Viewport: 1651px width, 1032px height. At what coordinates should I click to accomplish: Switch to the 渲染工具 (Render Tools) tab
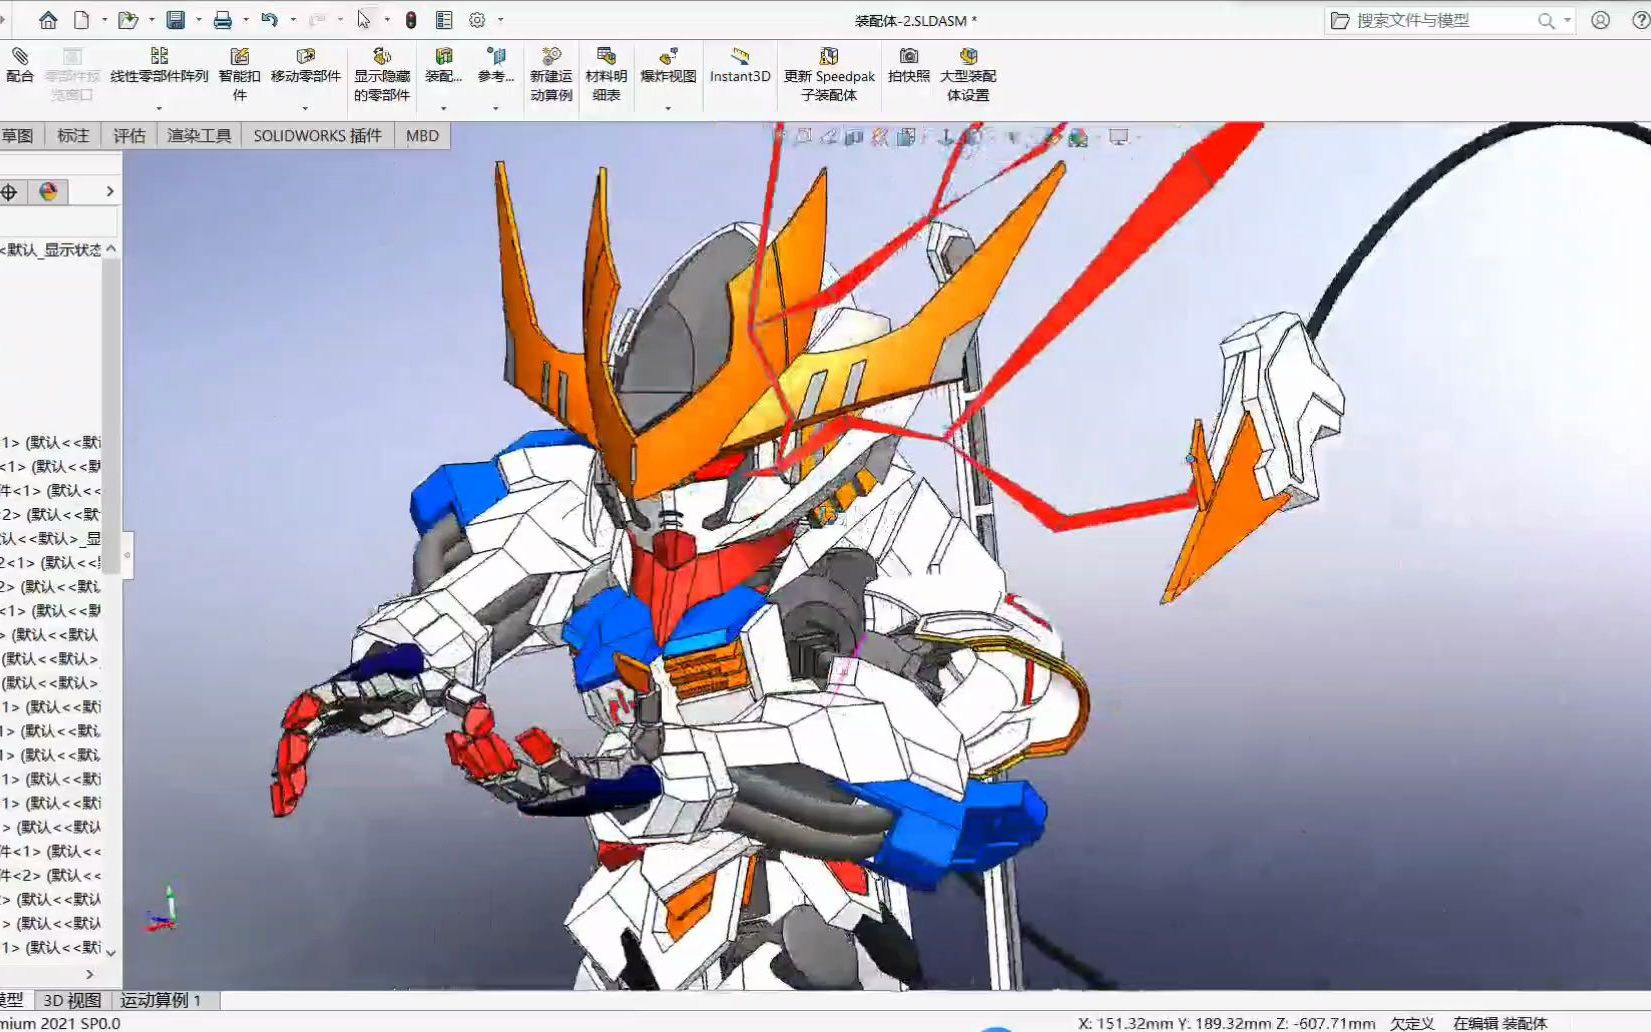click(199, 136)
